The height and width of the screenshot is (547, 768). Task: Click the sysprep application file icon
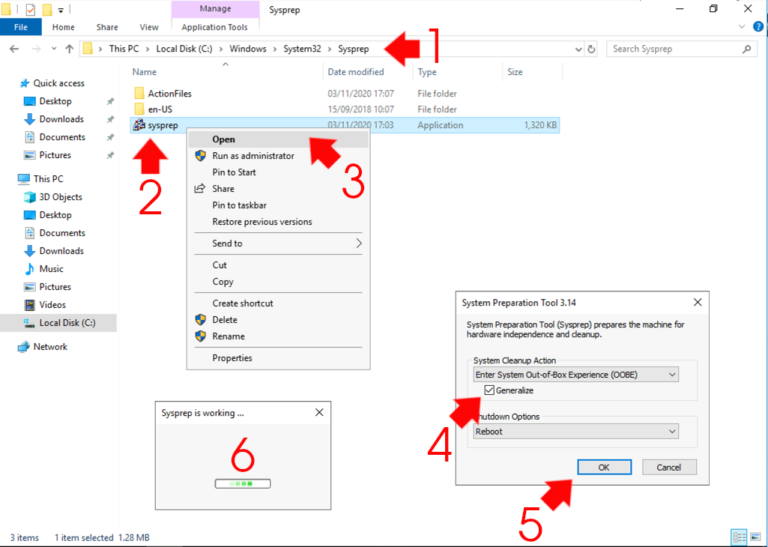(139, 126)
